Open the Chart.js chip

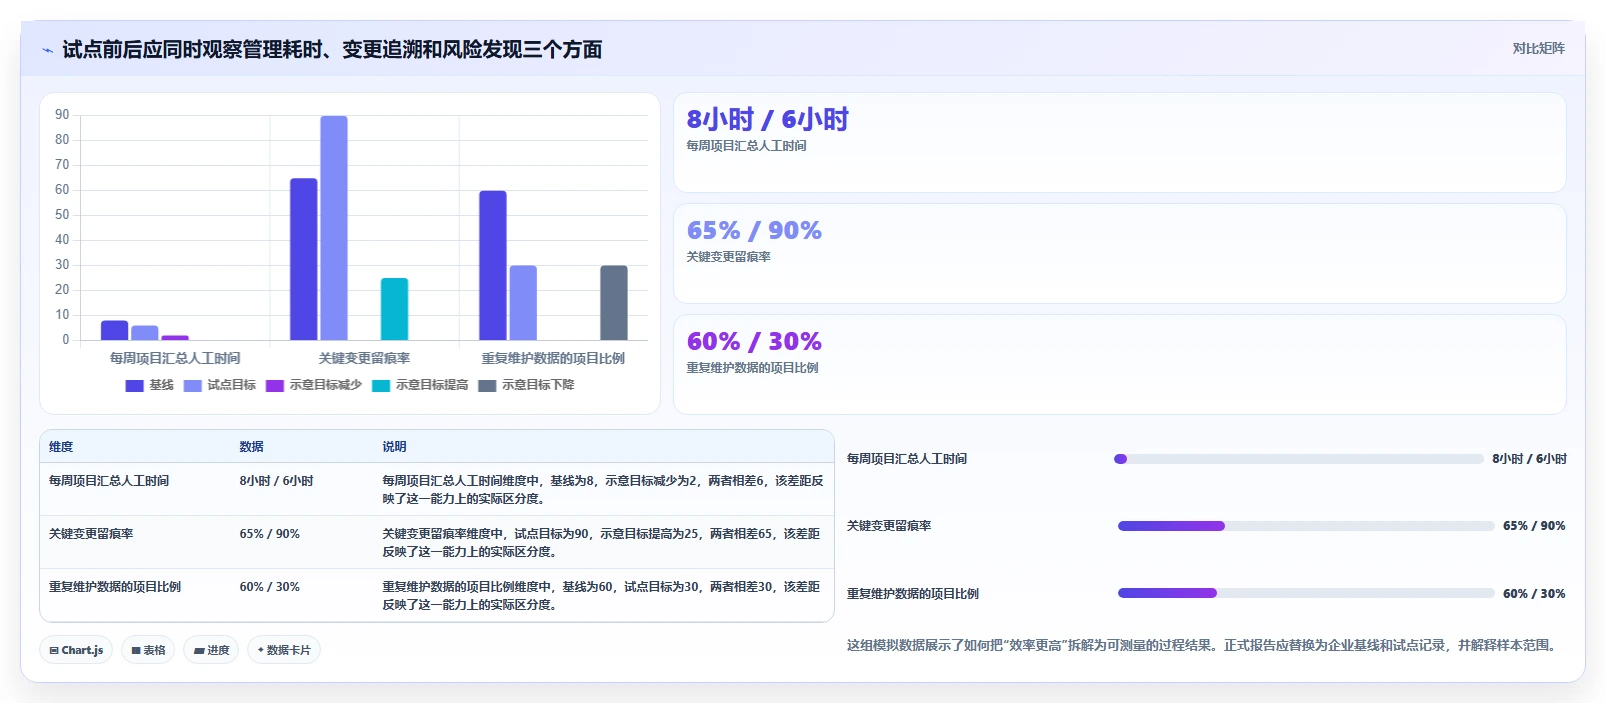76,650
